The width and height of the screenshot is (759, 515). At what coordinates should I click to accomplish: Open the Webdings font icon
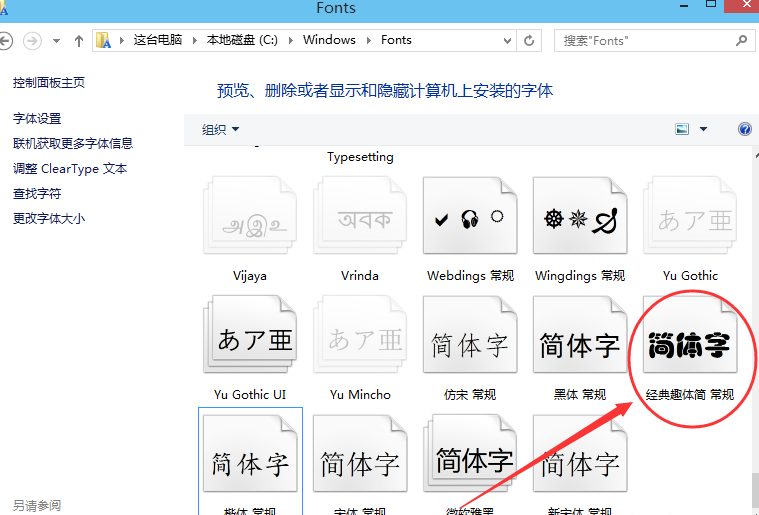470,220
